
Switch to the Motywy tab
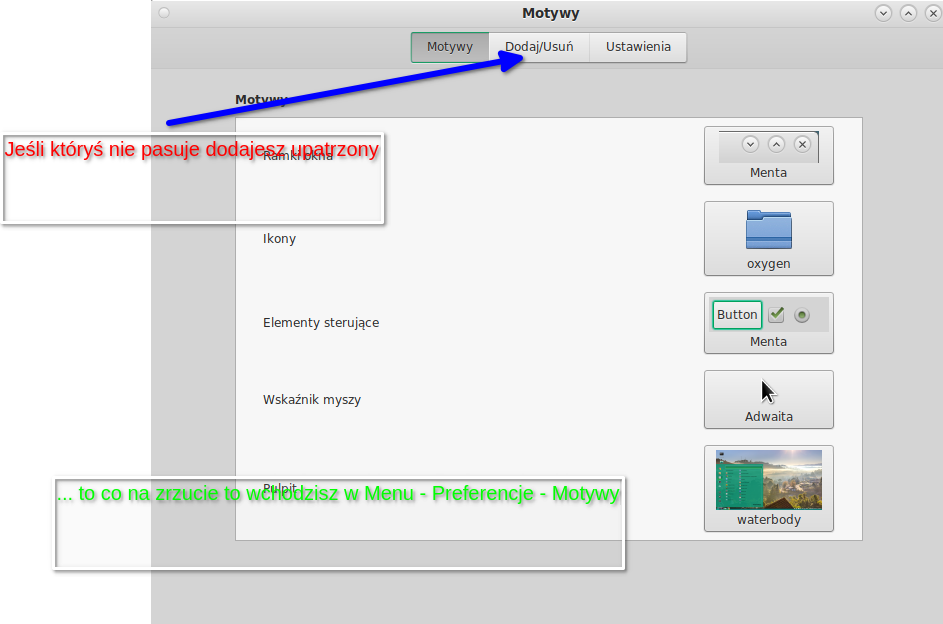coord(450,47)
